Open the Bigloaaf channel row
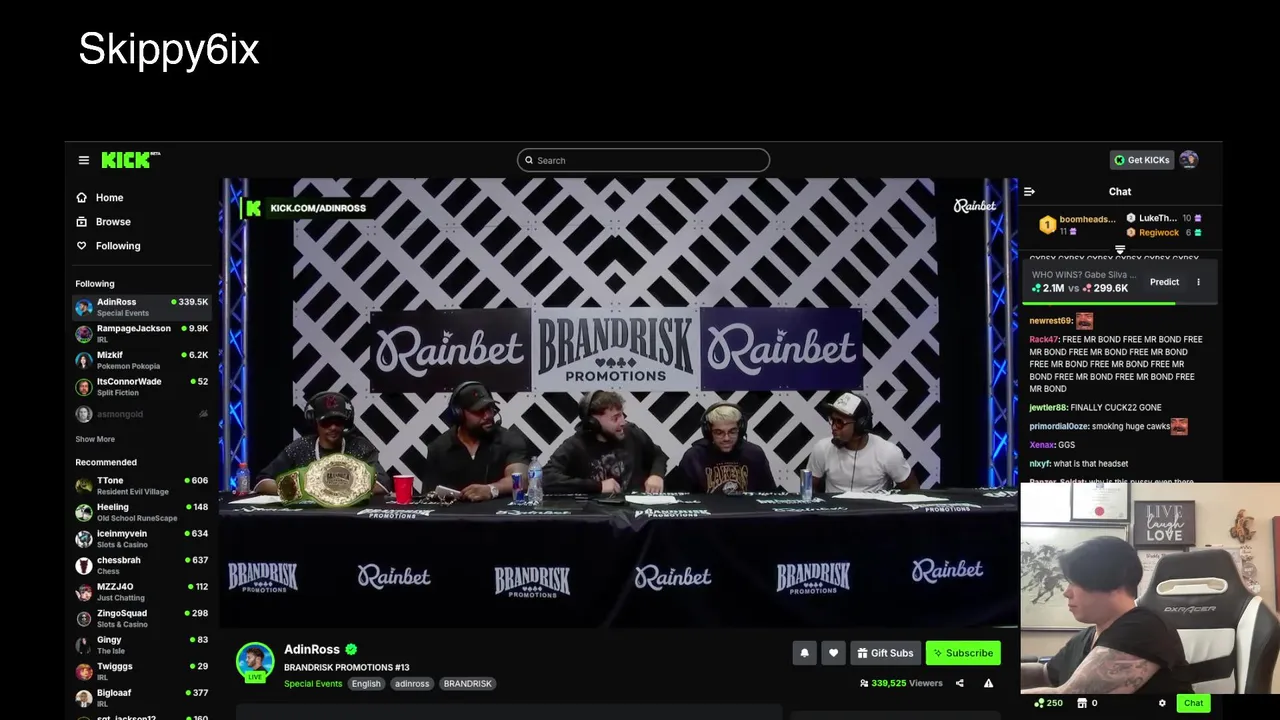The height and width of the screenshot is (720, 1280). (x=142, y=698)
